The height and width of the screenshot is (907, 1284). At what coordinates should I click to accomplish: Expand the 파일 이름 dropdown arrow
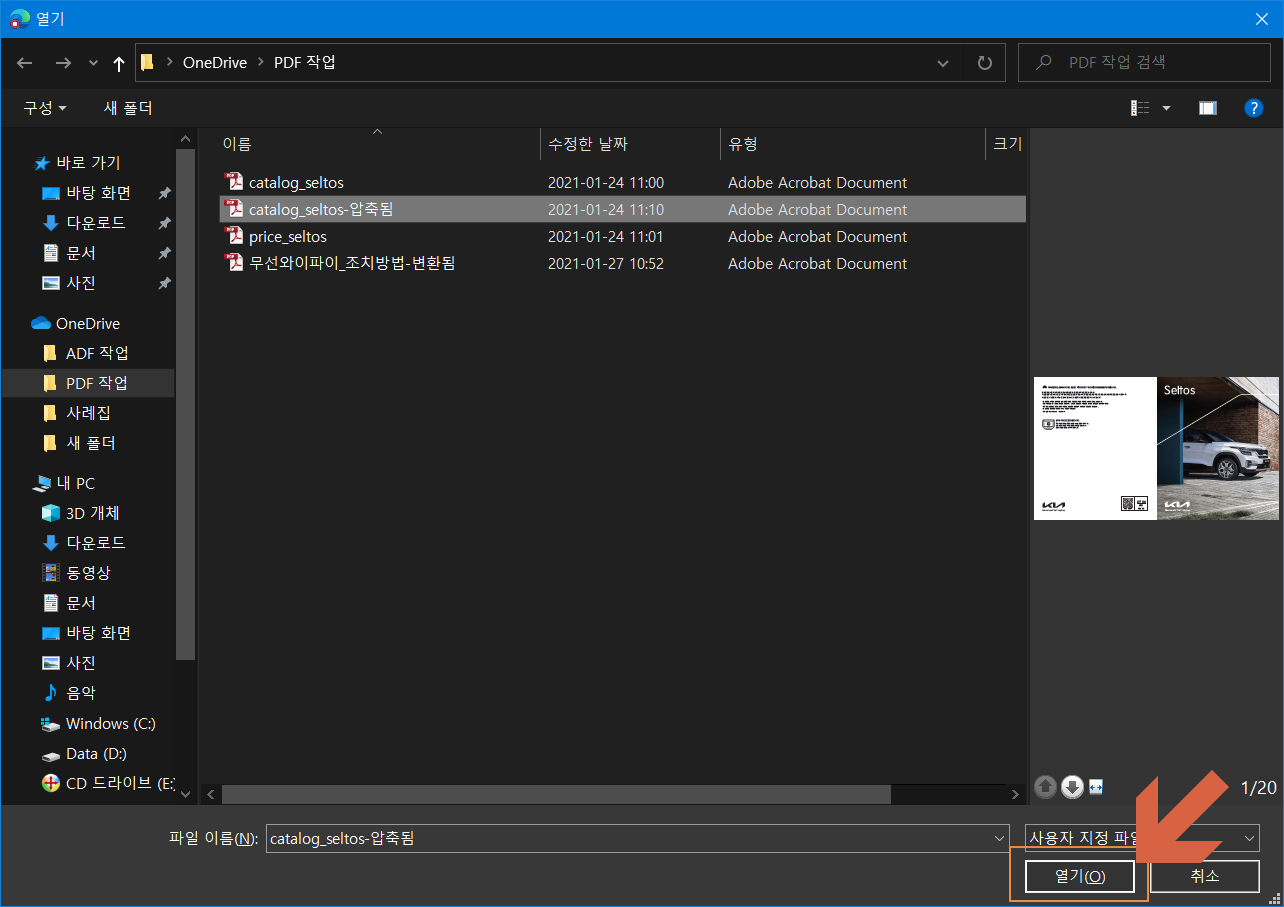[x=999, y=838]
